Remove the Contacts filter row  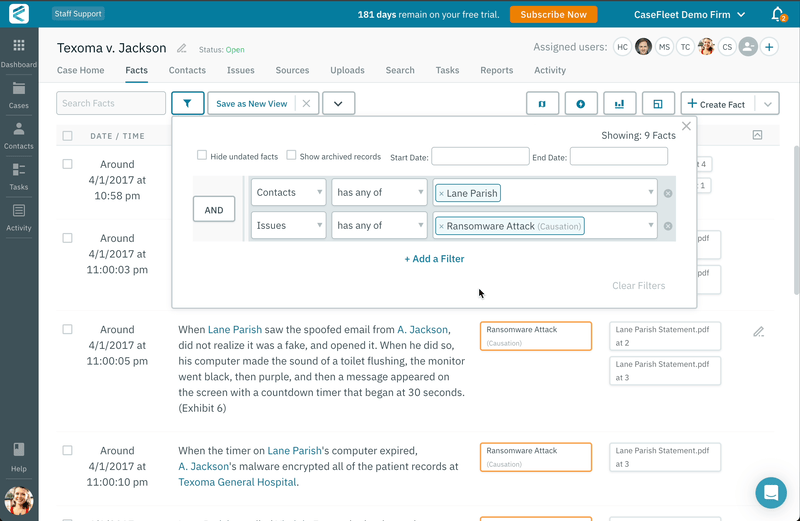pos(668,193)
